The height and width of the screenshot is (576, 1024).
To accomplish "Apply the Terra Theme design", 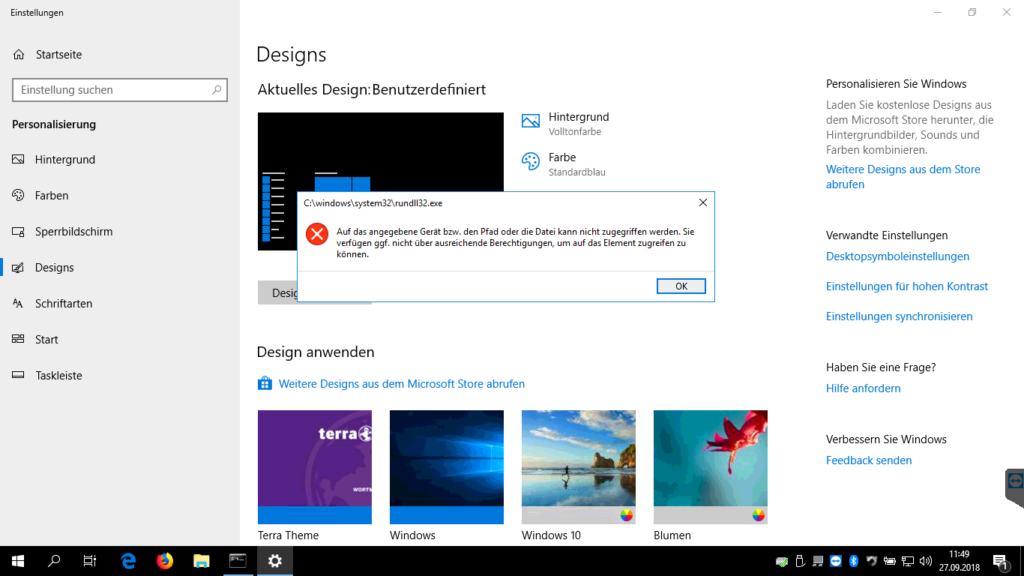I will tap(314, 466).
